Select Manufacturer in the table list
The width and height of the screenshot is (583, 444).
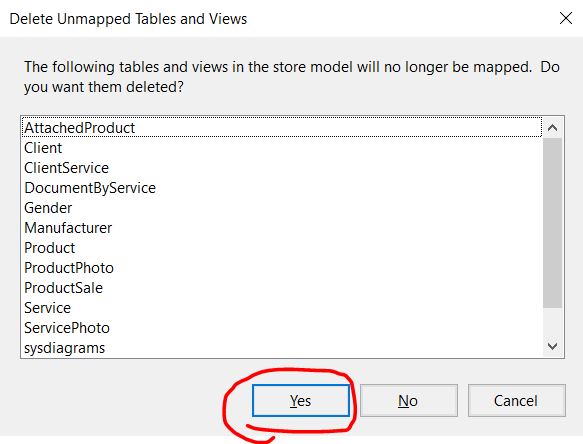tap(282, 228)
